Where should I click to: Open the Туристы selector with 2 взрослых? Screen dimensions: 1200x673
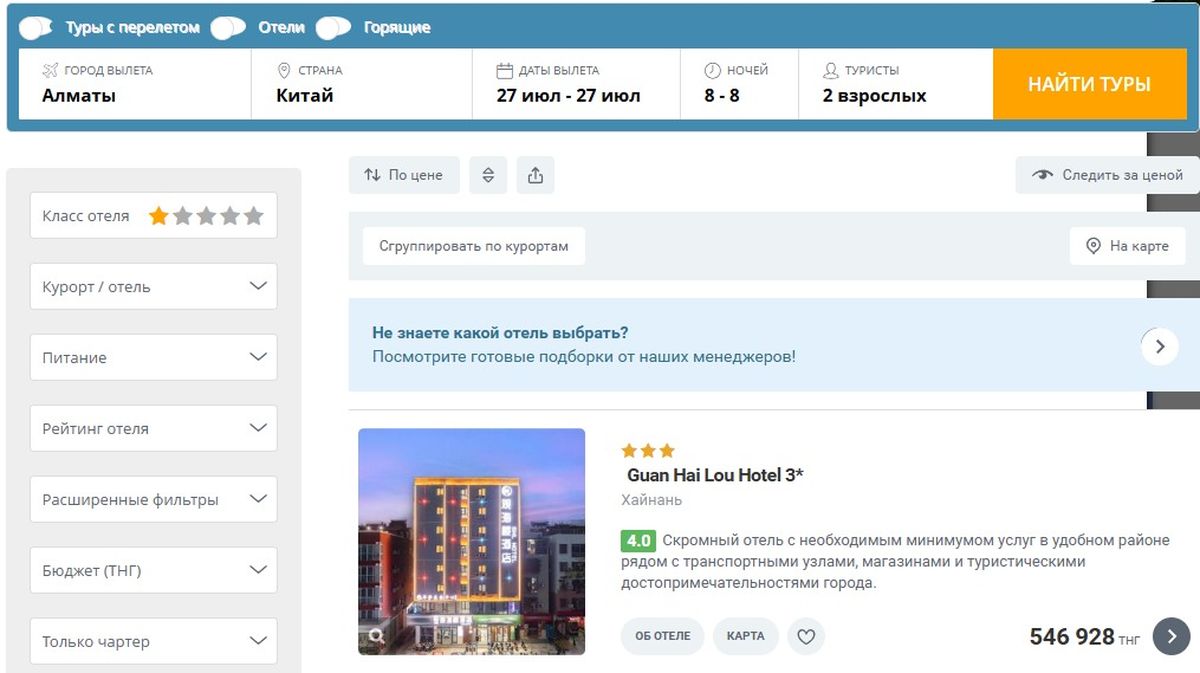coord(895,84)
